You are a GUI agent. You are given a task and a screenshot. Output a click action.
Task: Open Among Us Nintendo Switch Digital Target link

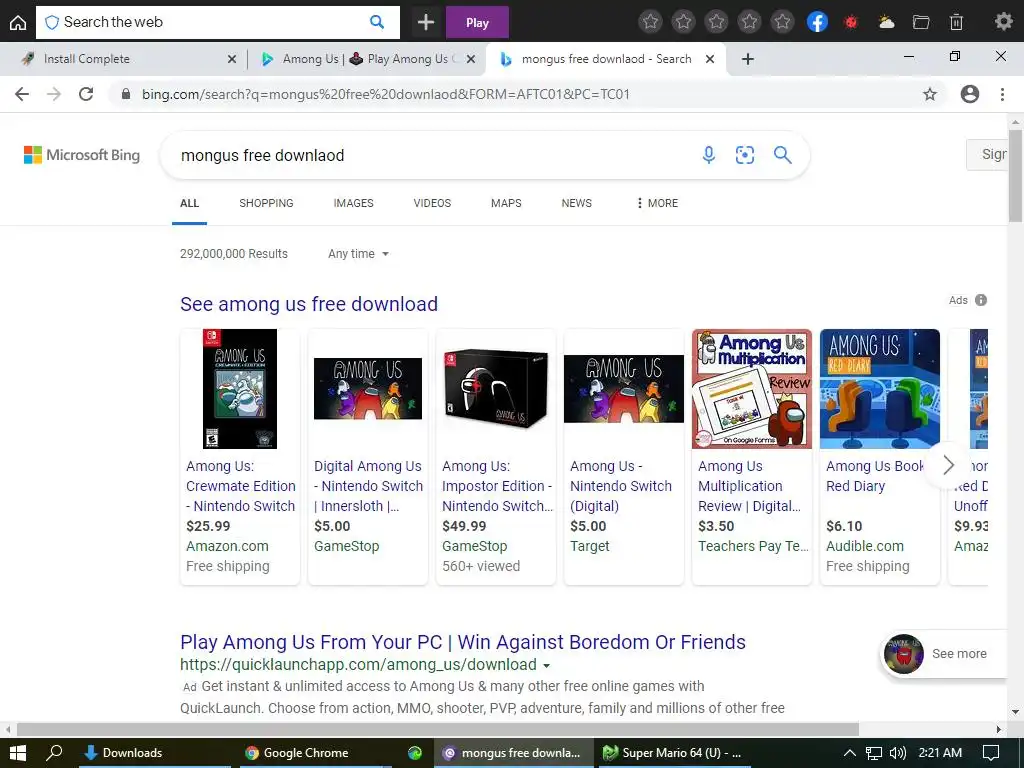(x=620, y=486)
